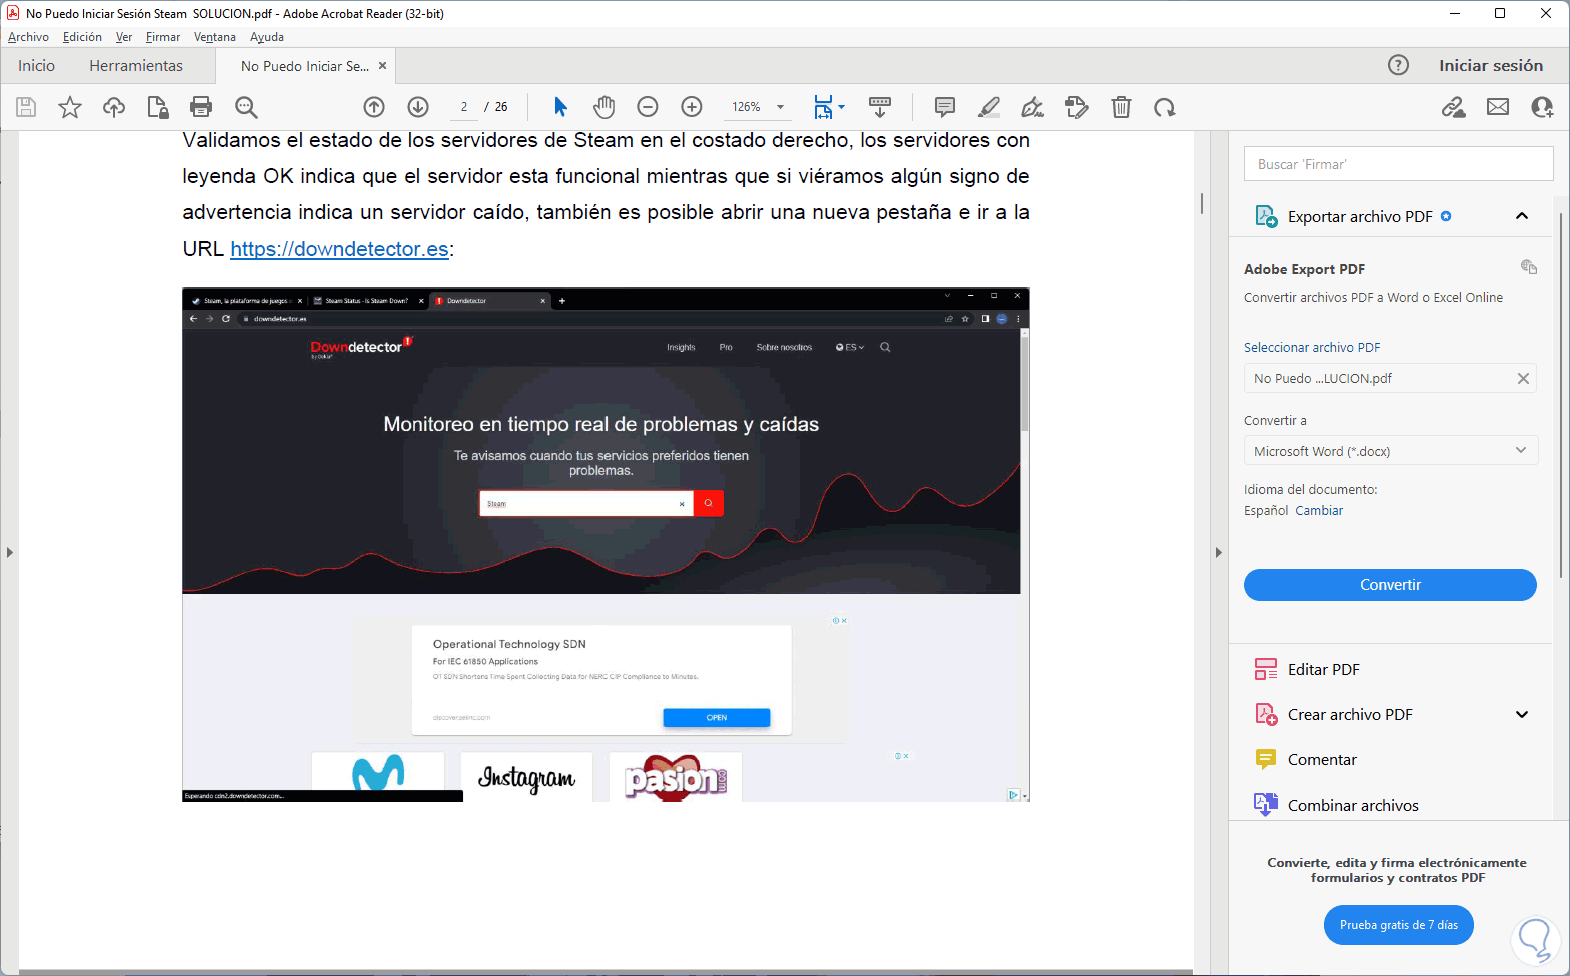Open the Ver menu
The width and height of the screenshot is (1570, 976).
tap(124, 37)
